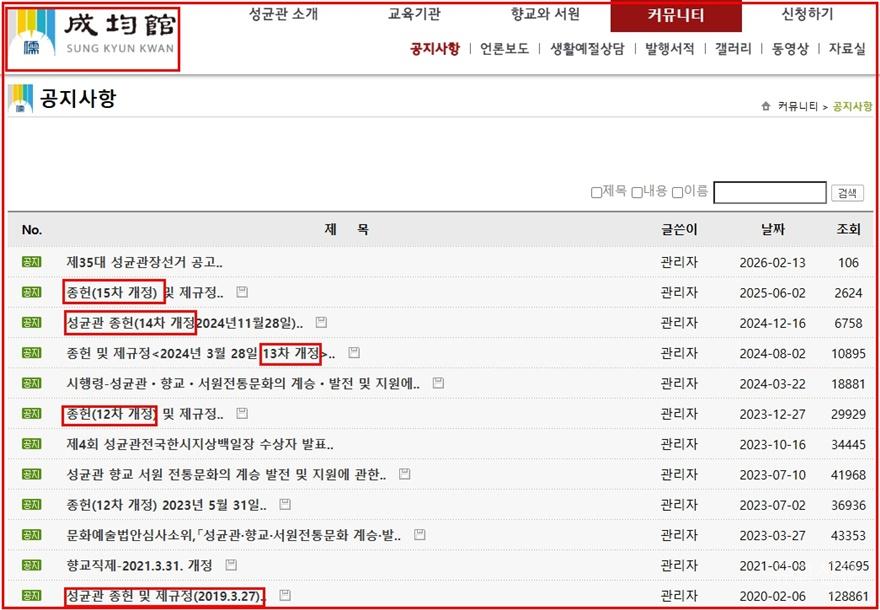
Task: Click attachment icon on 향교직제 row
Action: 231,565
